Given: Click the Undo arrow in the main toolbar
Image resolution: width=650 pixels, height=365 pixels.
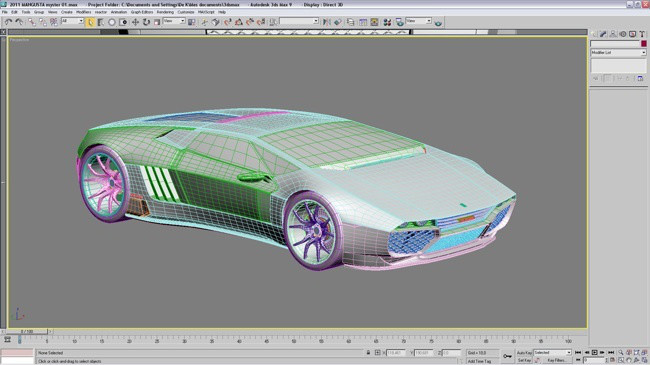Looking at the screenshot, I should click(x=8, y=22).
